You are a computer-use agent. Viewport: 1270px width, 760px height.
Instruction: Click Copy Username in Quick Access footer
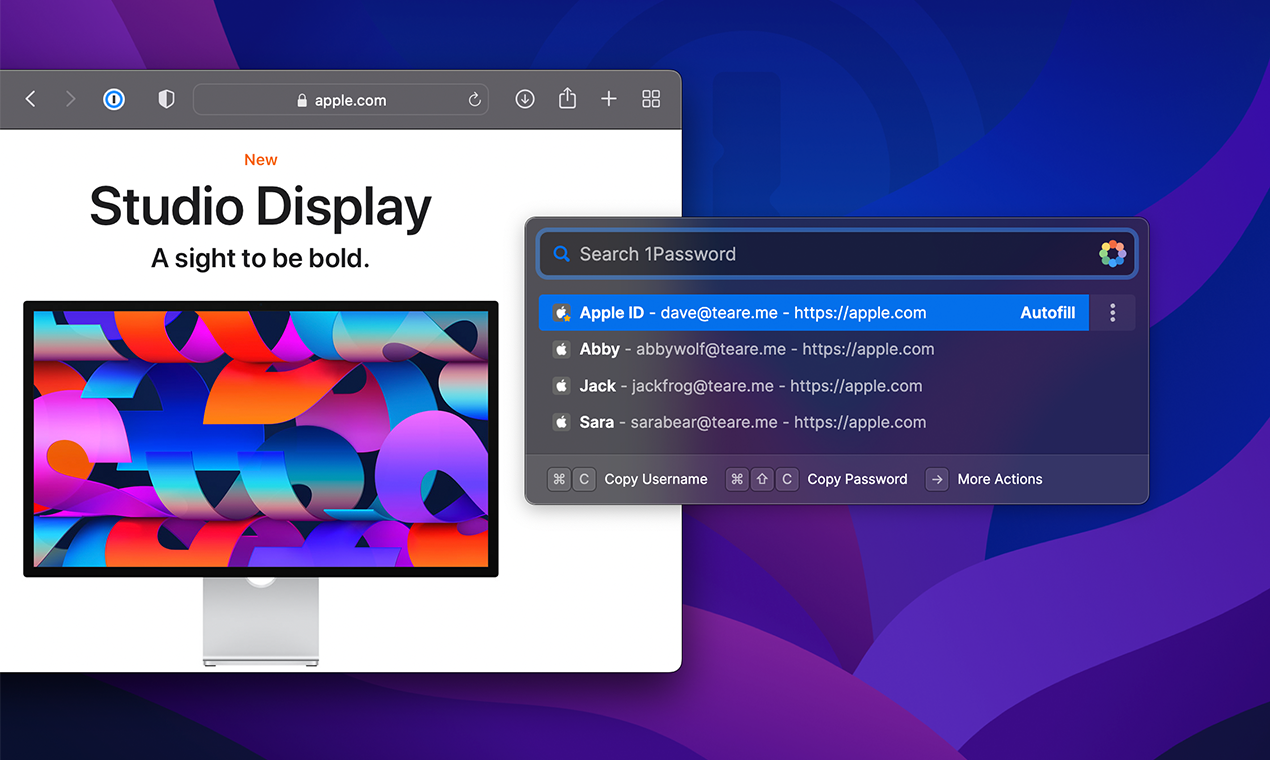pos(656,479)
